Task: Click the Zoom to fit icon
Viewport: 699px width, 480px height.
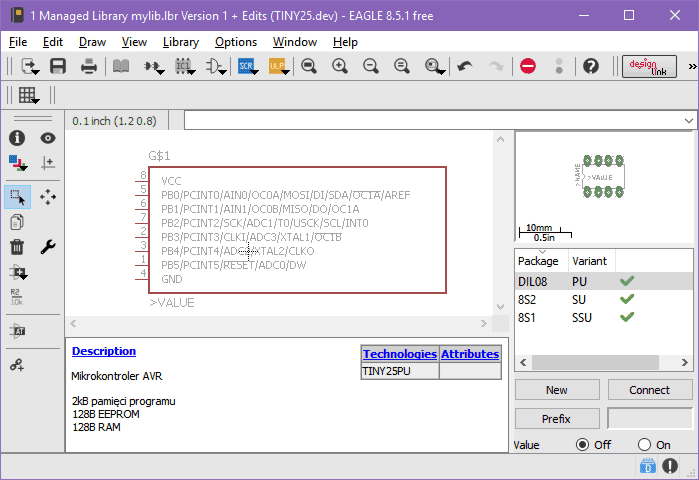Action: (x=309, y=66)
